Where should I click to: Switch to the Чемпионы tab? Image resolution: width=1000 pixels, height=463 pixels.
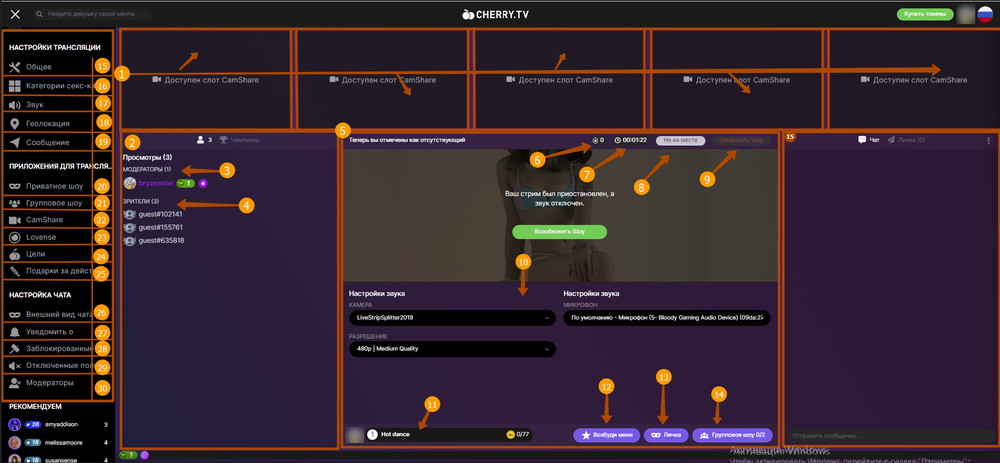tap(238, 141)
